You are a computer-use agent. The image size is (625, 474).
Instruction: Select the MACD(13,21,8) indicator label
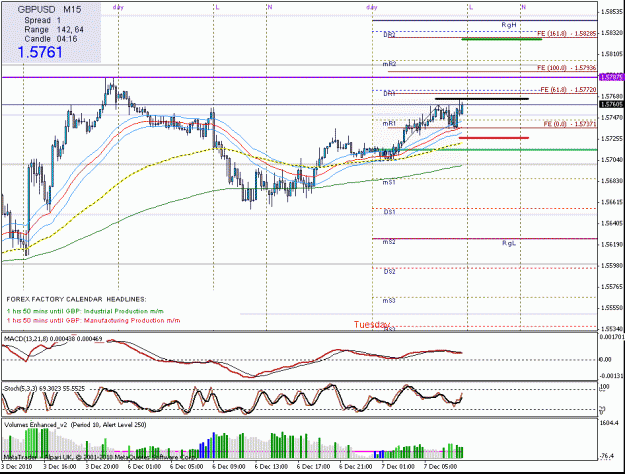pyautogui.click(x=53, y=339)
